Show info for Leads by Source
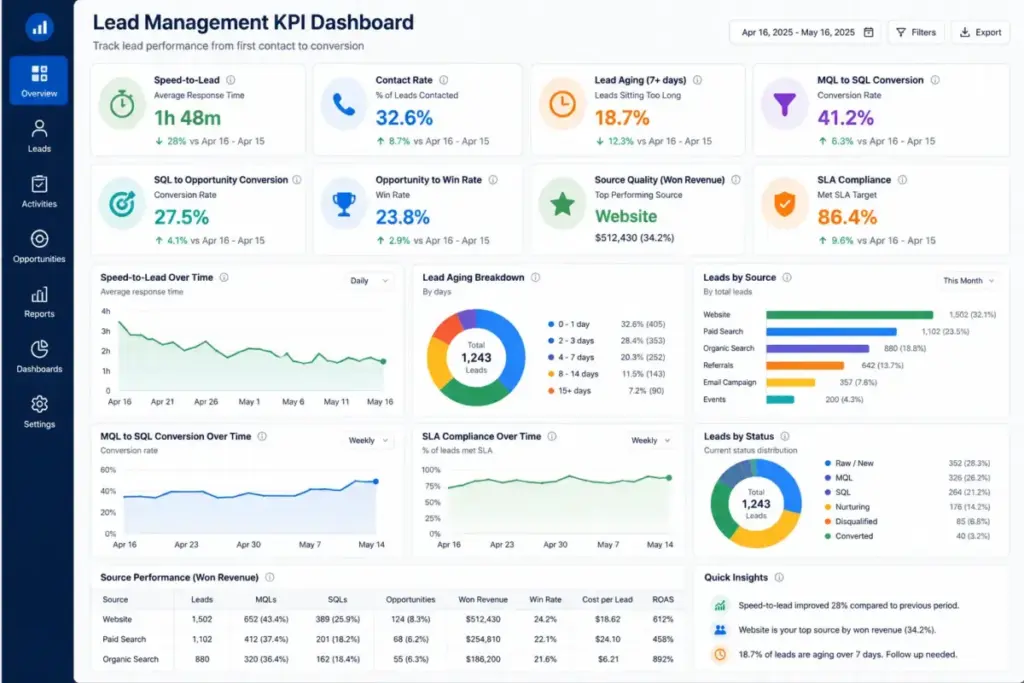This screenshot has height=683, width=1024. (787, 278)
